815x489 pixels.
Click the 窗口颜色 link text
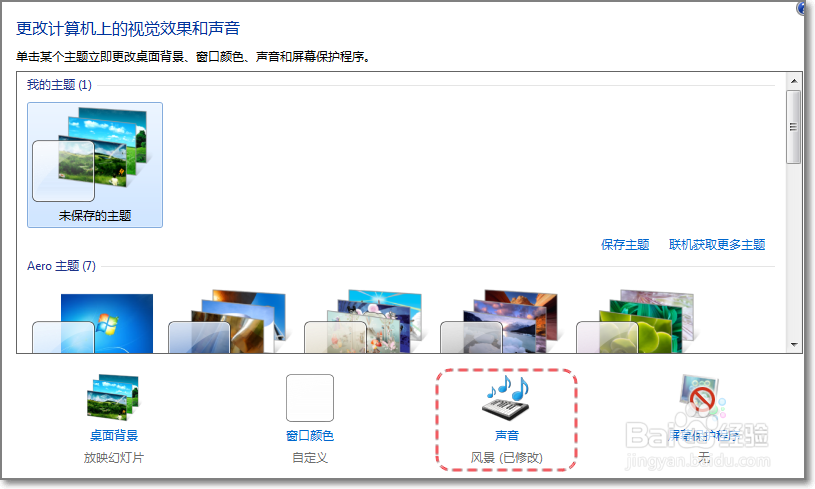[x=310, y=435]
